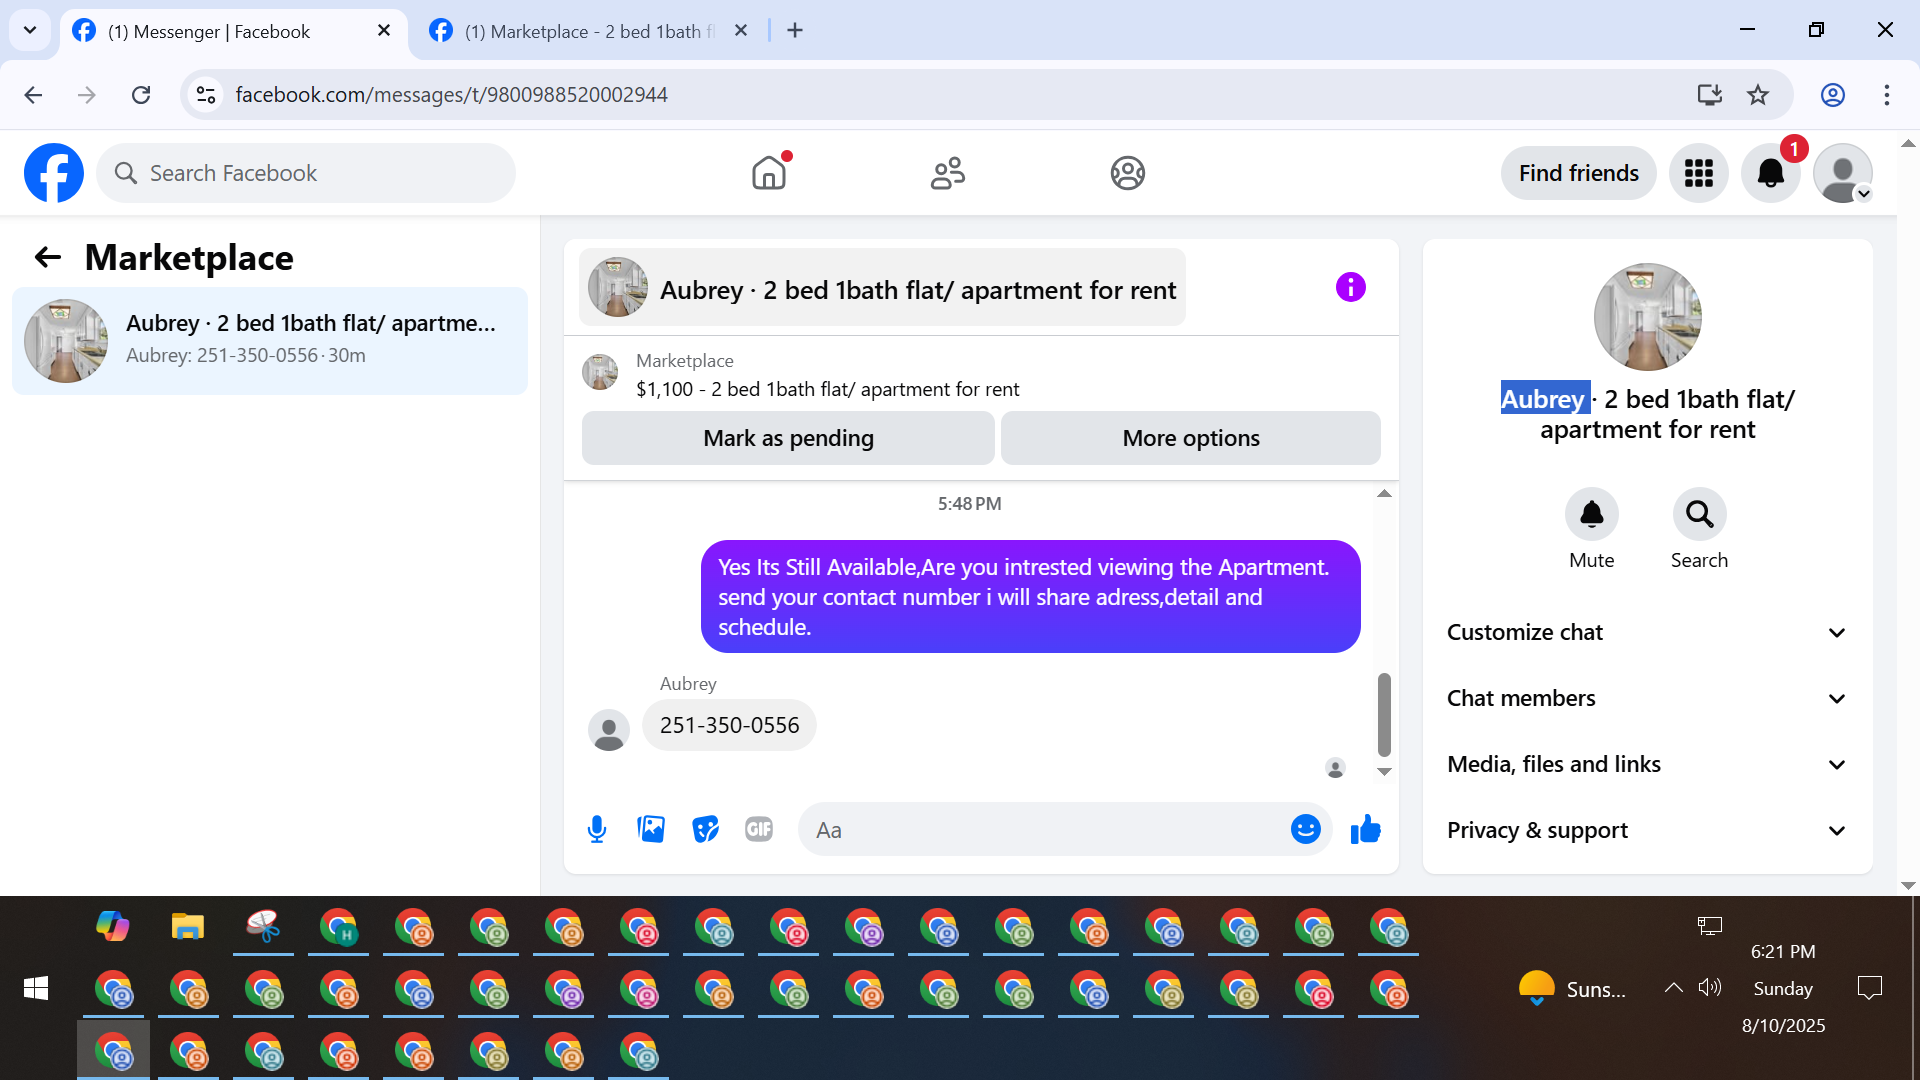Expand Chat members section

(1647, 698)
